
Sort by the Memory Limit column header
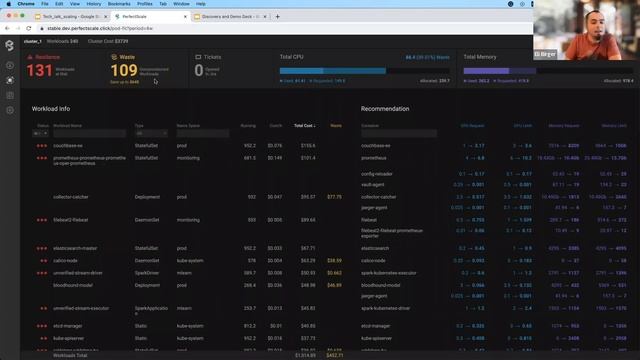(x=614, y=126)
